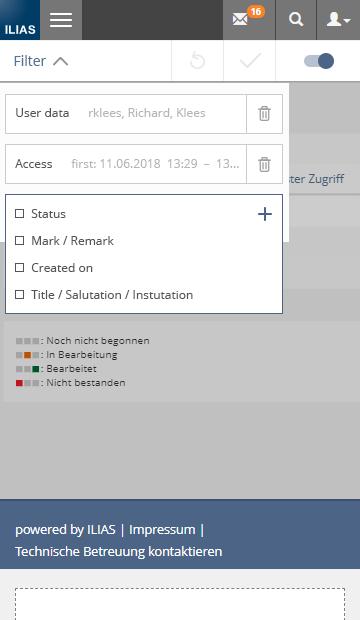Viewport: 360px width, 620px height.
Task: Open the user avatar menu
Action: 338,20
